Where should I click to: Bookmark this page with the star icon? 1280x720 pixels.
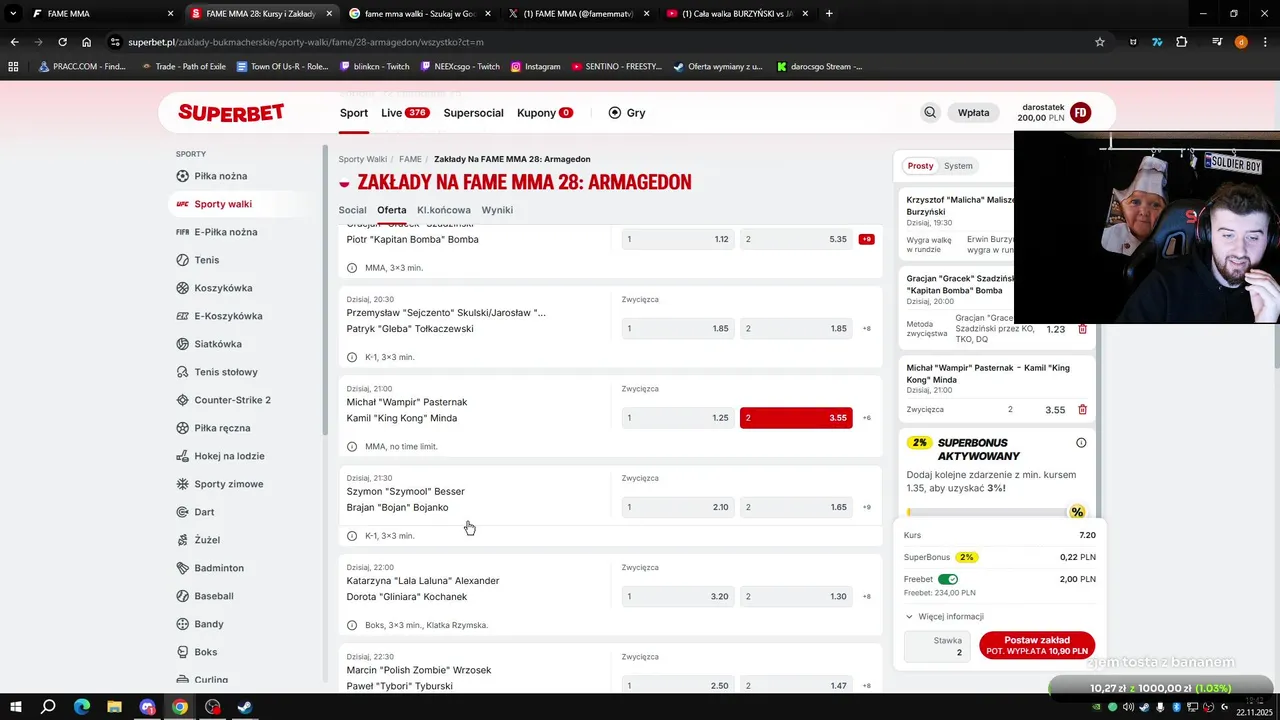point(1100,42)
